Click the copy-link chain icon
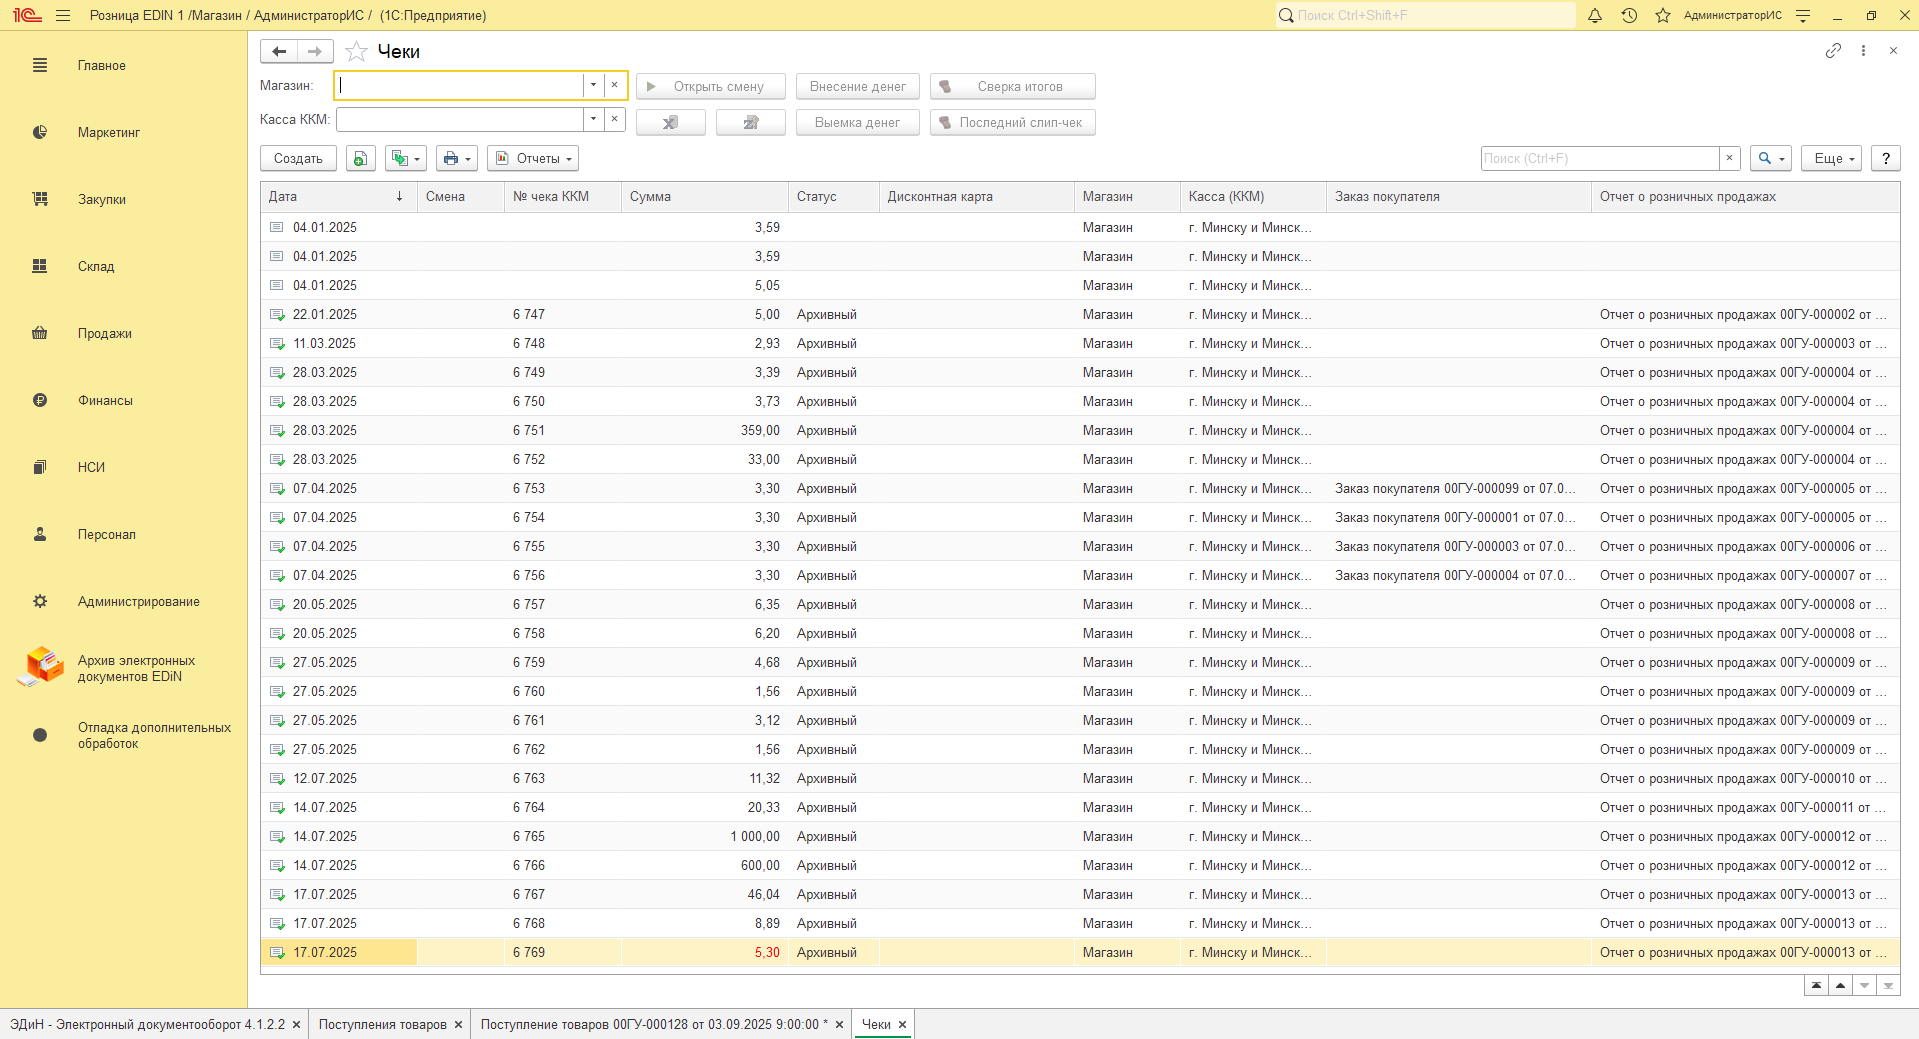The height and width of the screenshot is (1039, 1919). pyautogui.click(x=1832, y=51)
